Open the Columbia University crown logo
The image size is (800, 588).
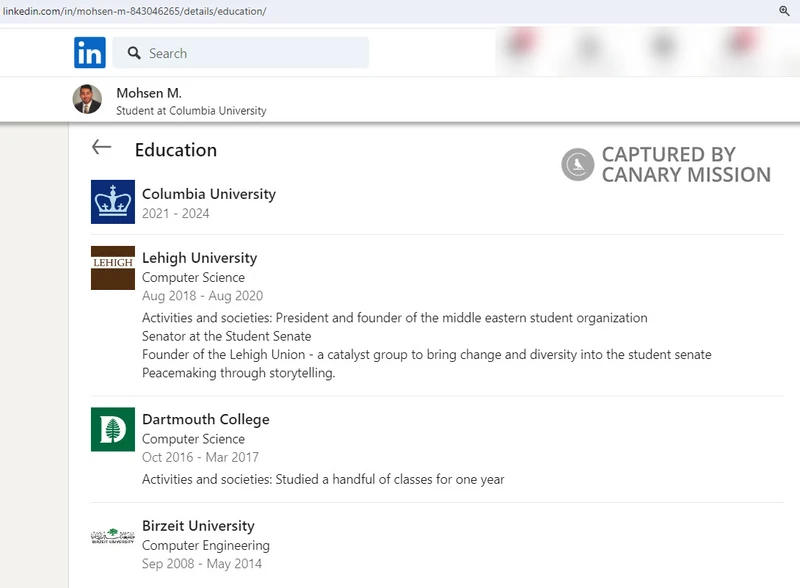coord(113,202)
